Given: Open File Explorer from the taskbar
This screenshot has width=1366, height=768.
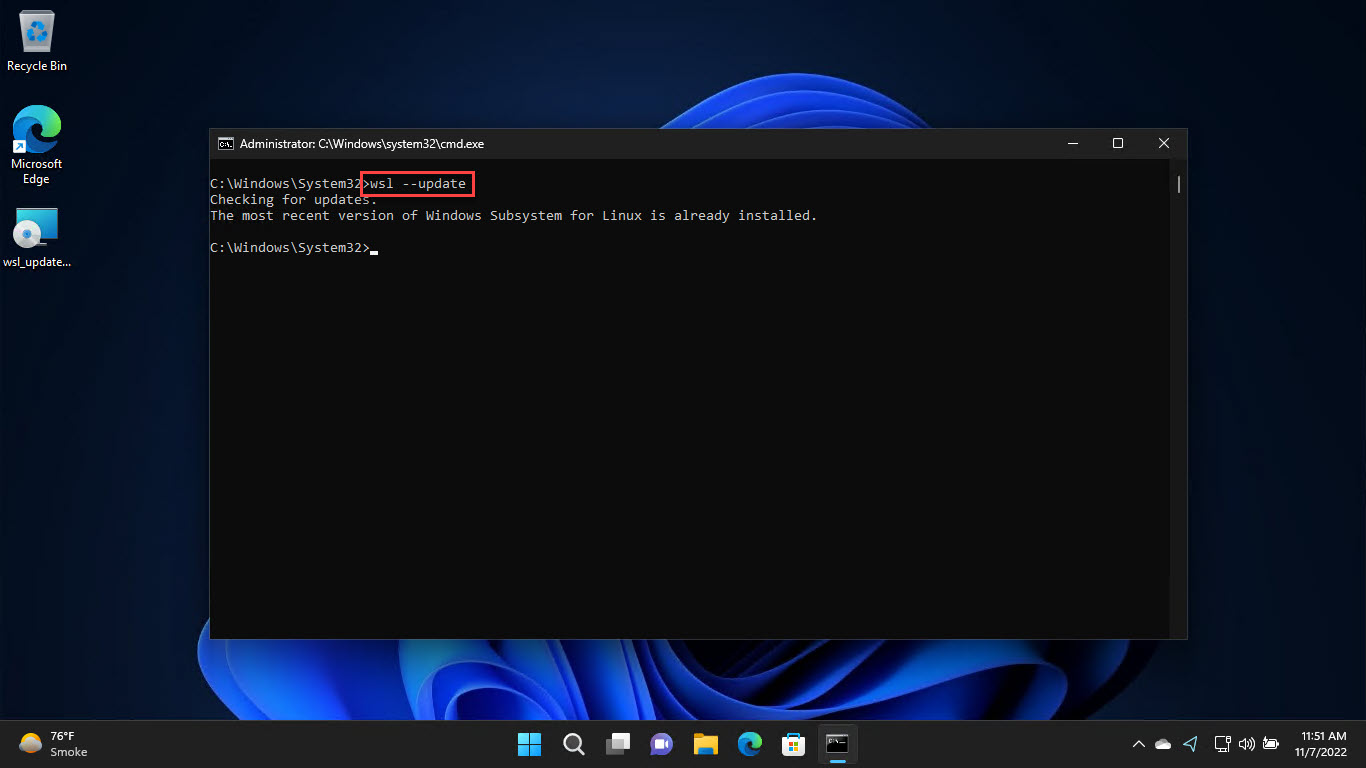Looking at the screenshot, I should tap(705, 744).
